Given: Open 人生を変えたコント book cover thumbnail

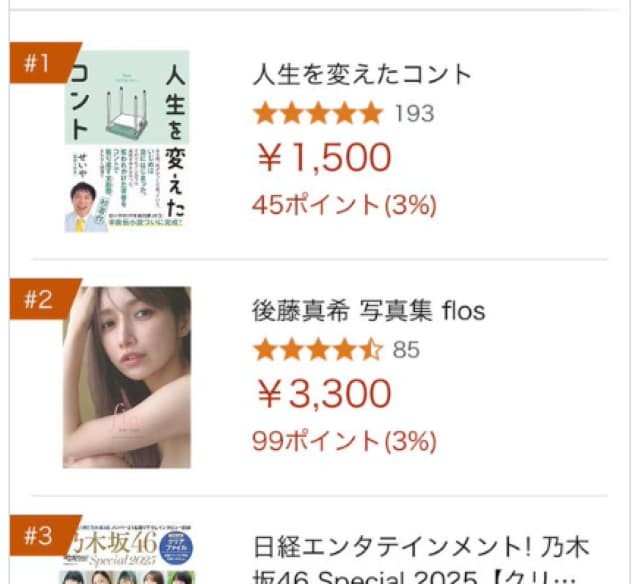Looking at the screenshot, I should click(127, 141).
